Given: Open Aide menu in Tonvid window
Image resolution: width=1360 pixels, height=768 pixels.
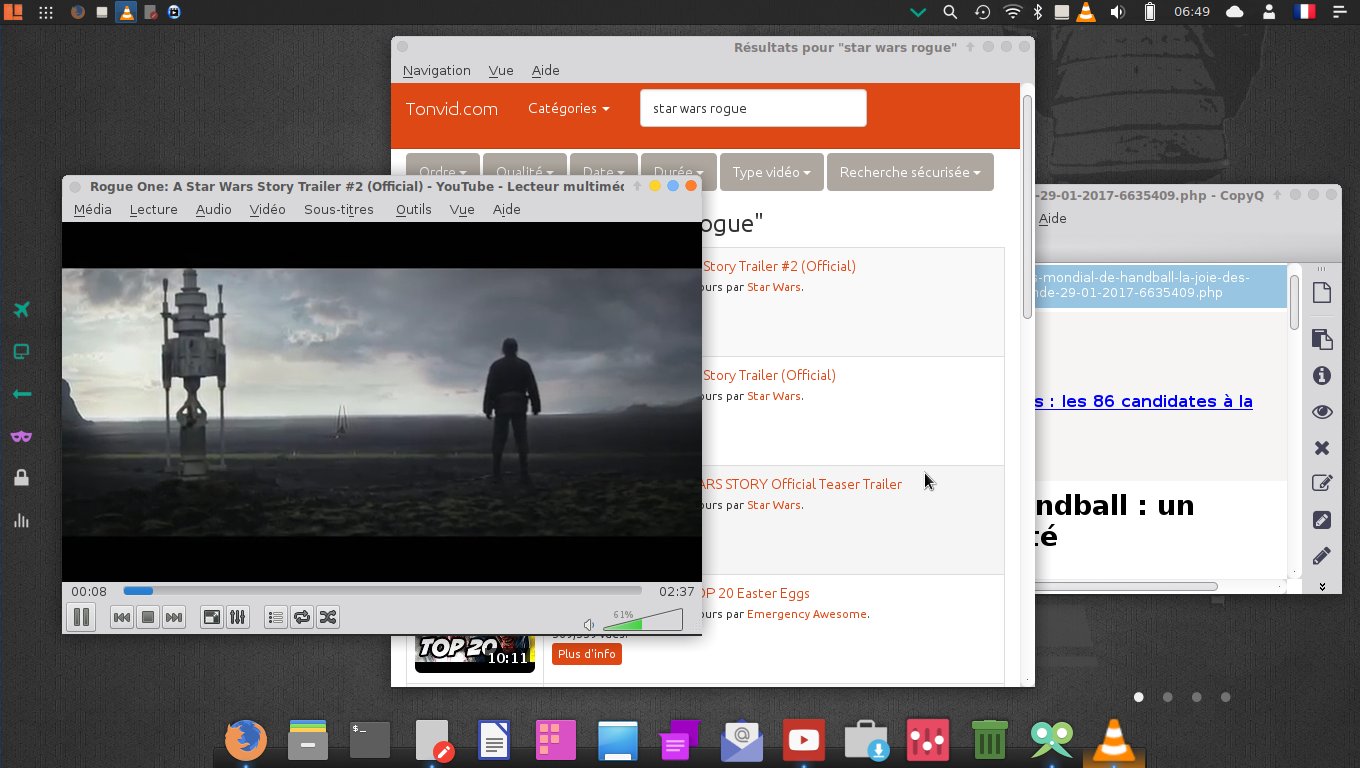Looking at the screenshot, I should (x=546, y=70).
